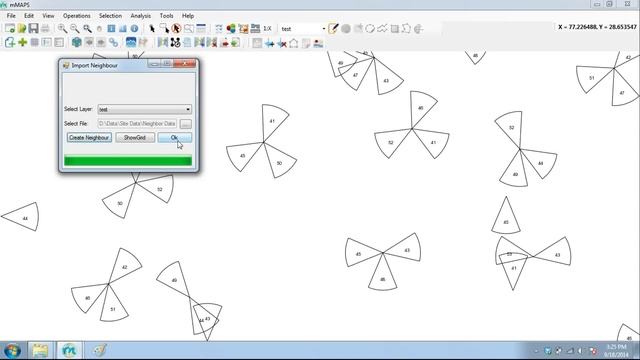Click the open folder toolbar icon
Viewport: 640px width, 360px height.
22,28
